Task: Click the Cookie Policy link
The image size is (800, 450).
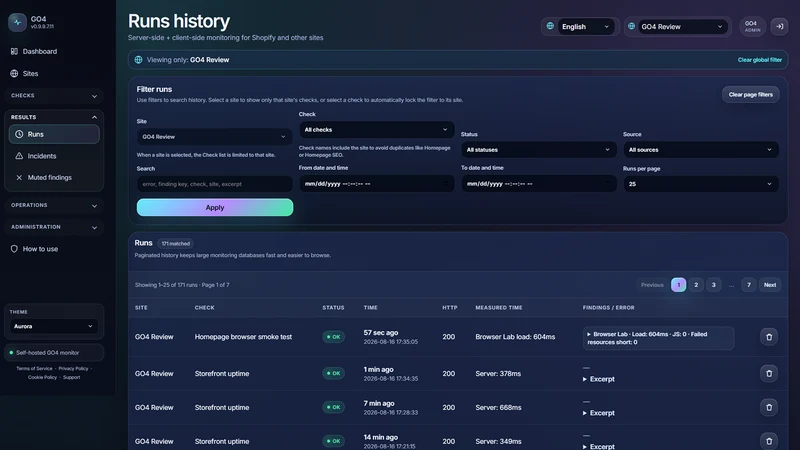Action: point(42,378)
